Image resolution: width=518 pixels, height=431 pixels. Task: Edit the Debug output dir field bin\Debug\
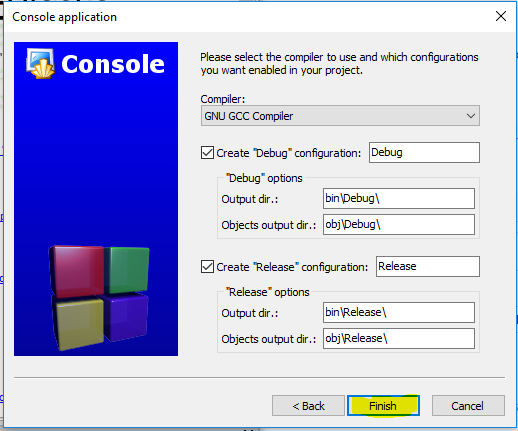click(399, 198)
